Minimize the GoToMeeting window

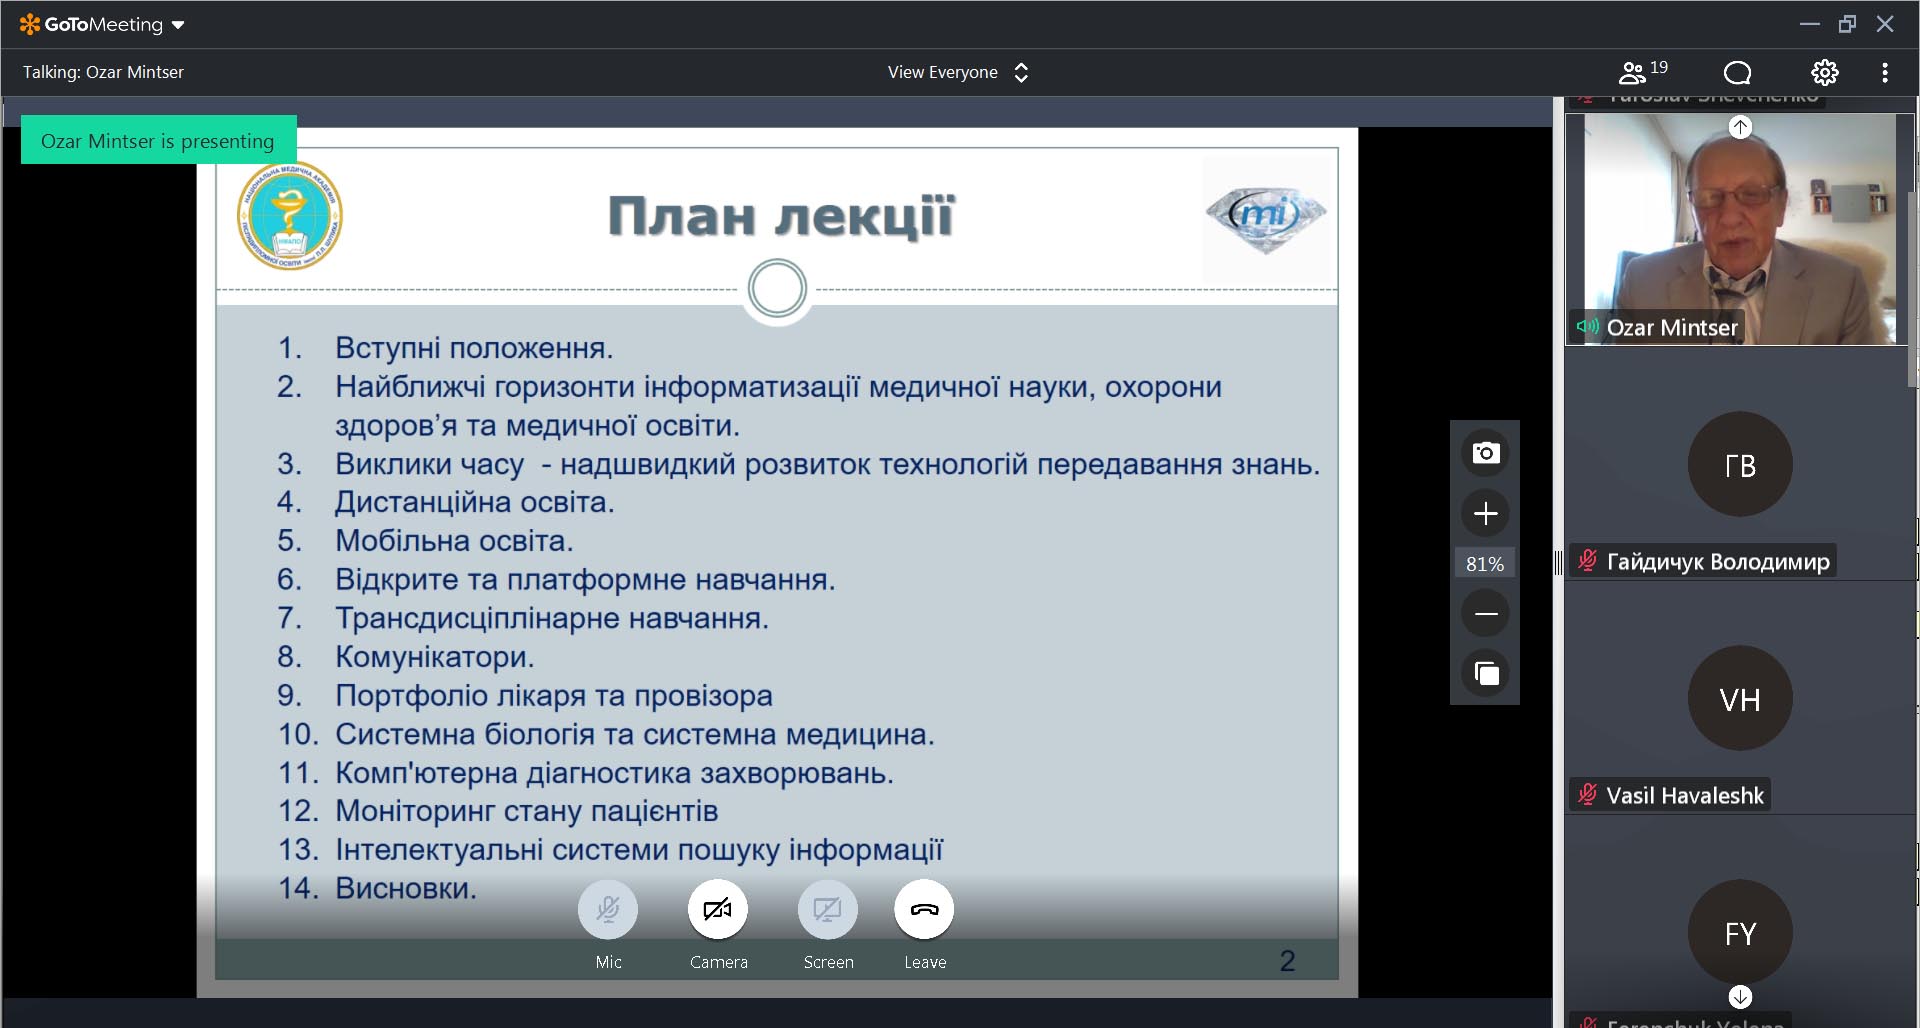[1809, 24]
